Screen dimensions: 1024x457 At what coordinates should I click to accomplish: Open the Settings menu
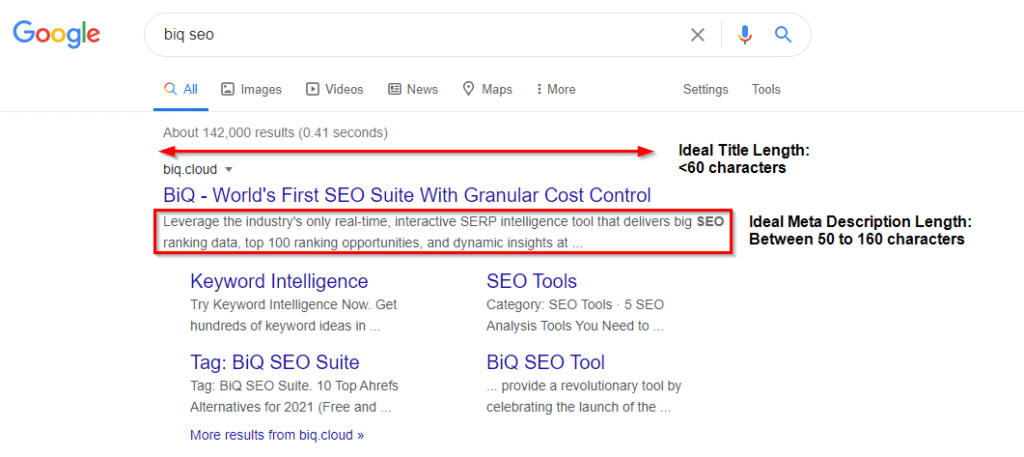click(705, 89)
